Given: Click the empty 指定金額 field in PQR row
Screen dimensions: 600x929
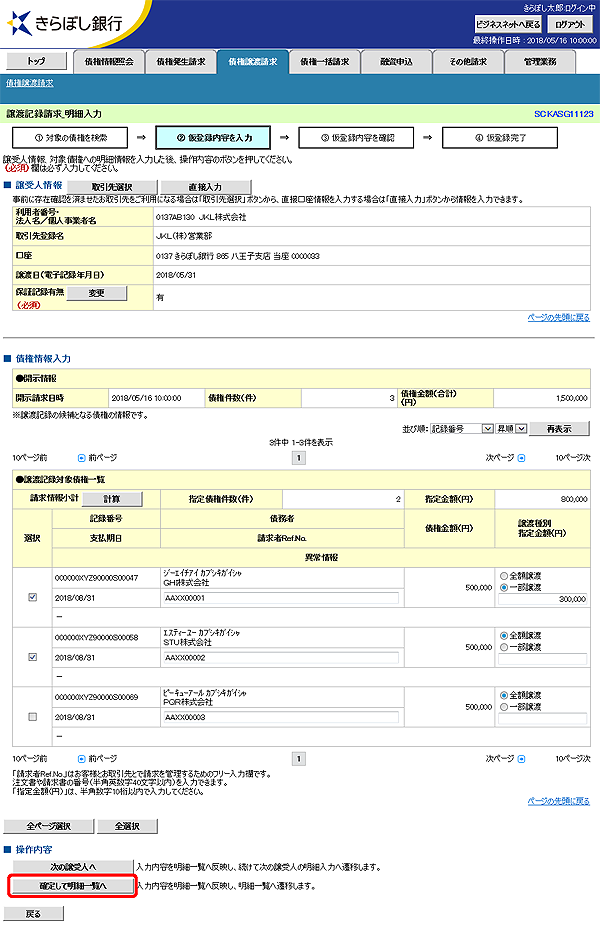Looking at the screenshot, I should coord(543,719).
